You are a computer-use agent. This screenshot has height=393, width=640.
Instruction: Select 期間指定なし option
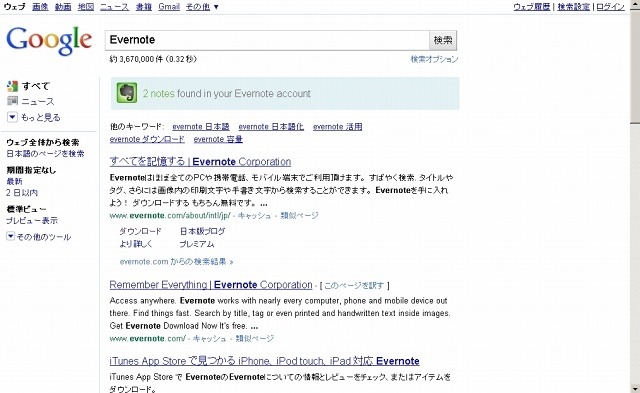(31, 170)
